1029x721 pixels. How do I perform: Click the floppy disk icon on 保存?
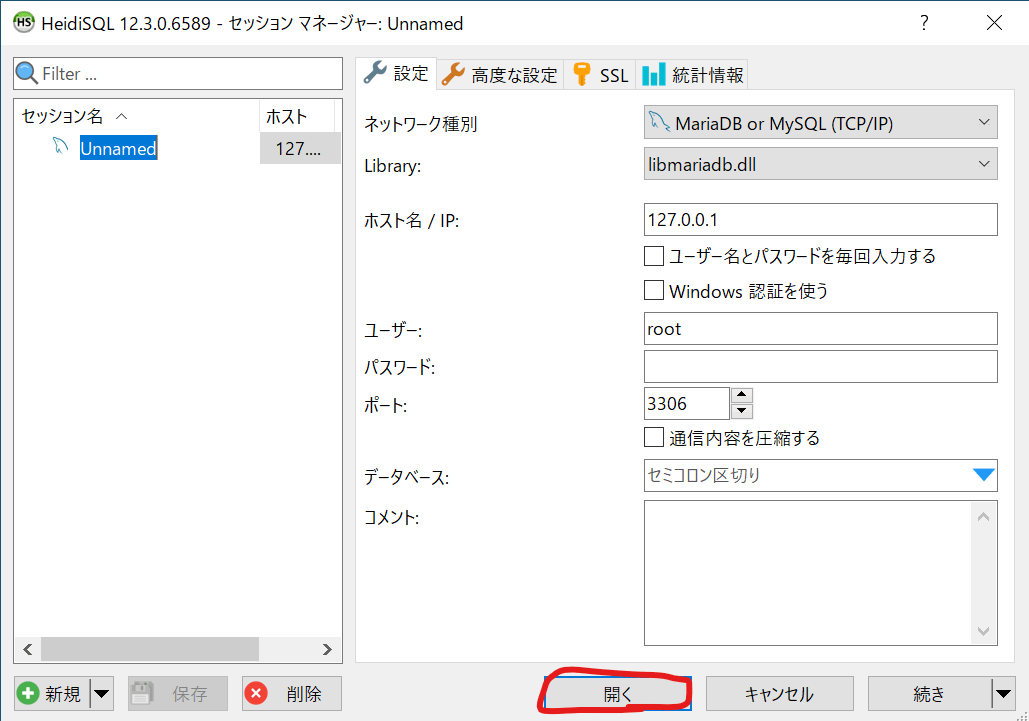142,693
